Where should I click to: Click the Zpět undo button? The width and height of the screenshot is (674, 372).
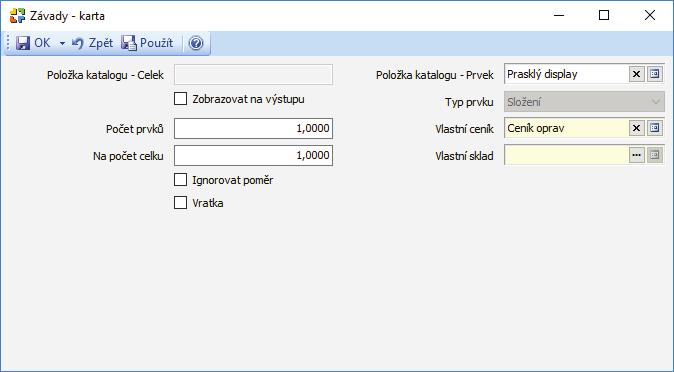(x=92, y=43)
